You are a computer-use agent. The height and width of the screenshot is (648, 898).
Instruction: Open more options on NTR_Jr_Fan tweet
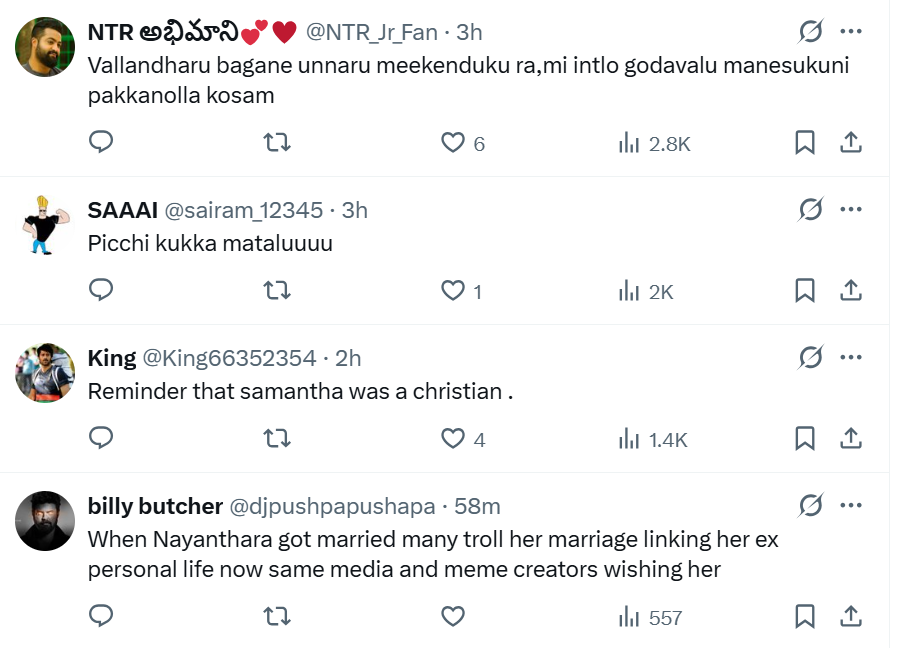[x=851, y=32]
